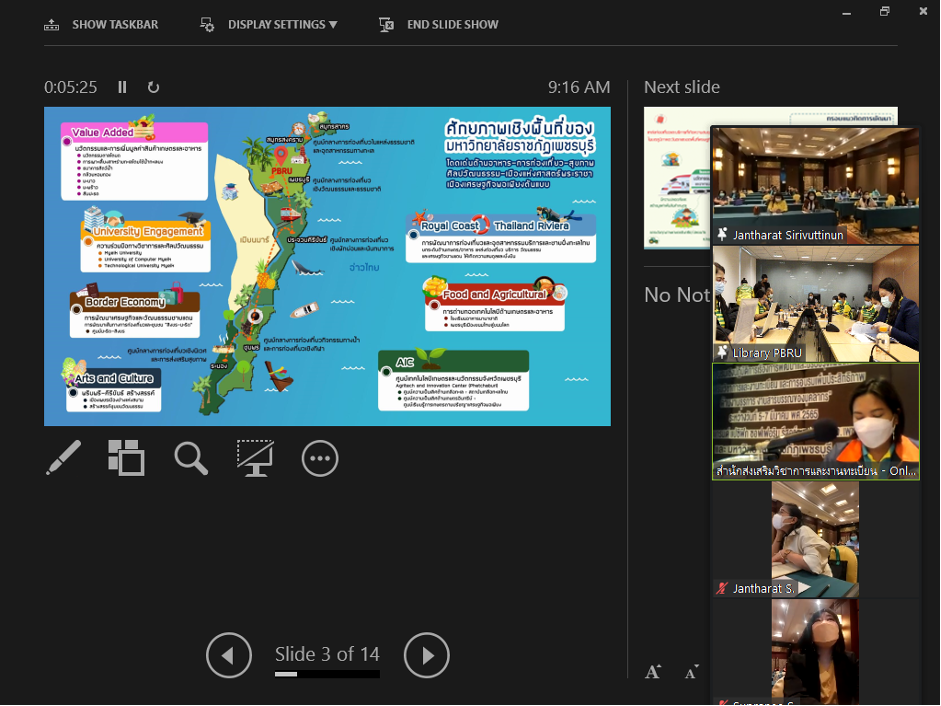Image resolution: width=941 pixels, height=706 pixels.
Task: Open the see all slides grid
Action: [127, 458]
